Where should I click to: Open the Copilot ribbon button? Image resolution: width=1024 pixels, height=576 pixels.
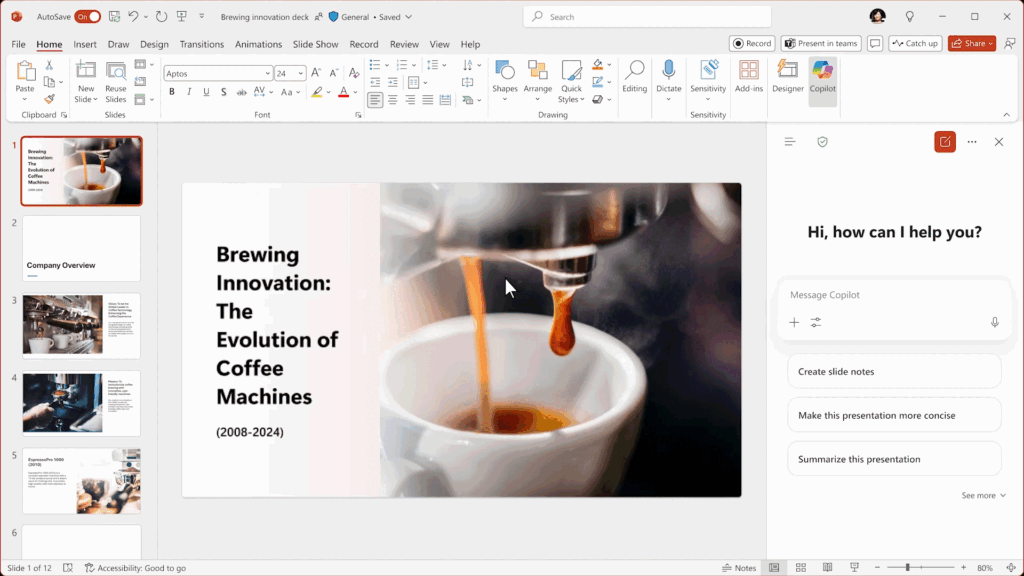point(822,76)
